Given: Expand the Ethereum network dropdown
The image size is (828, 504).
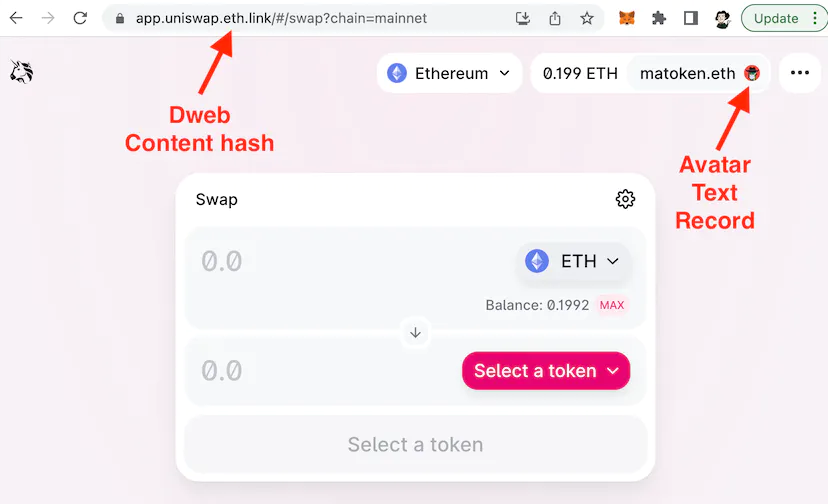Looking at the screenshot, I should (x=449, y=73).
